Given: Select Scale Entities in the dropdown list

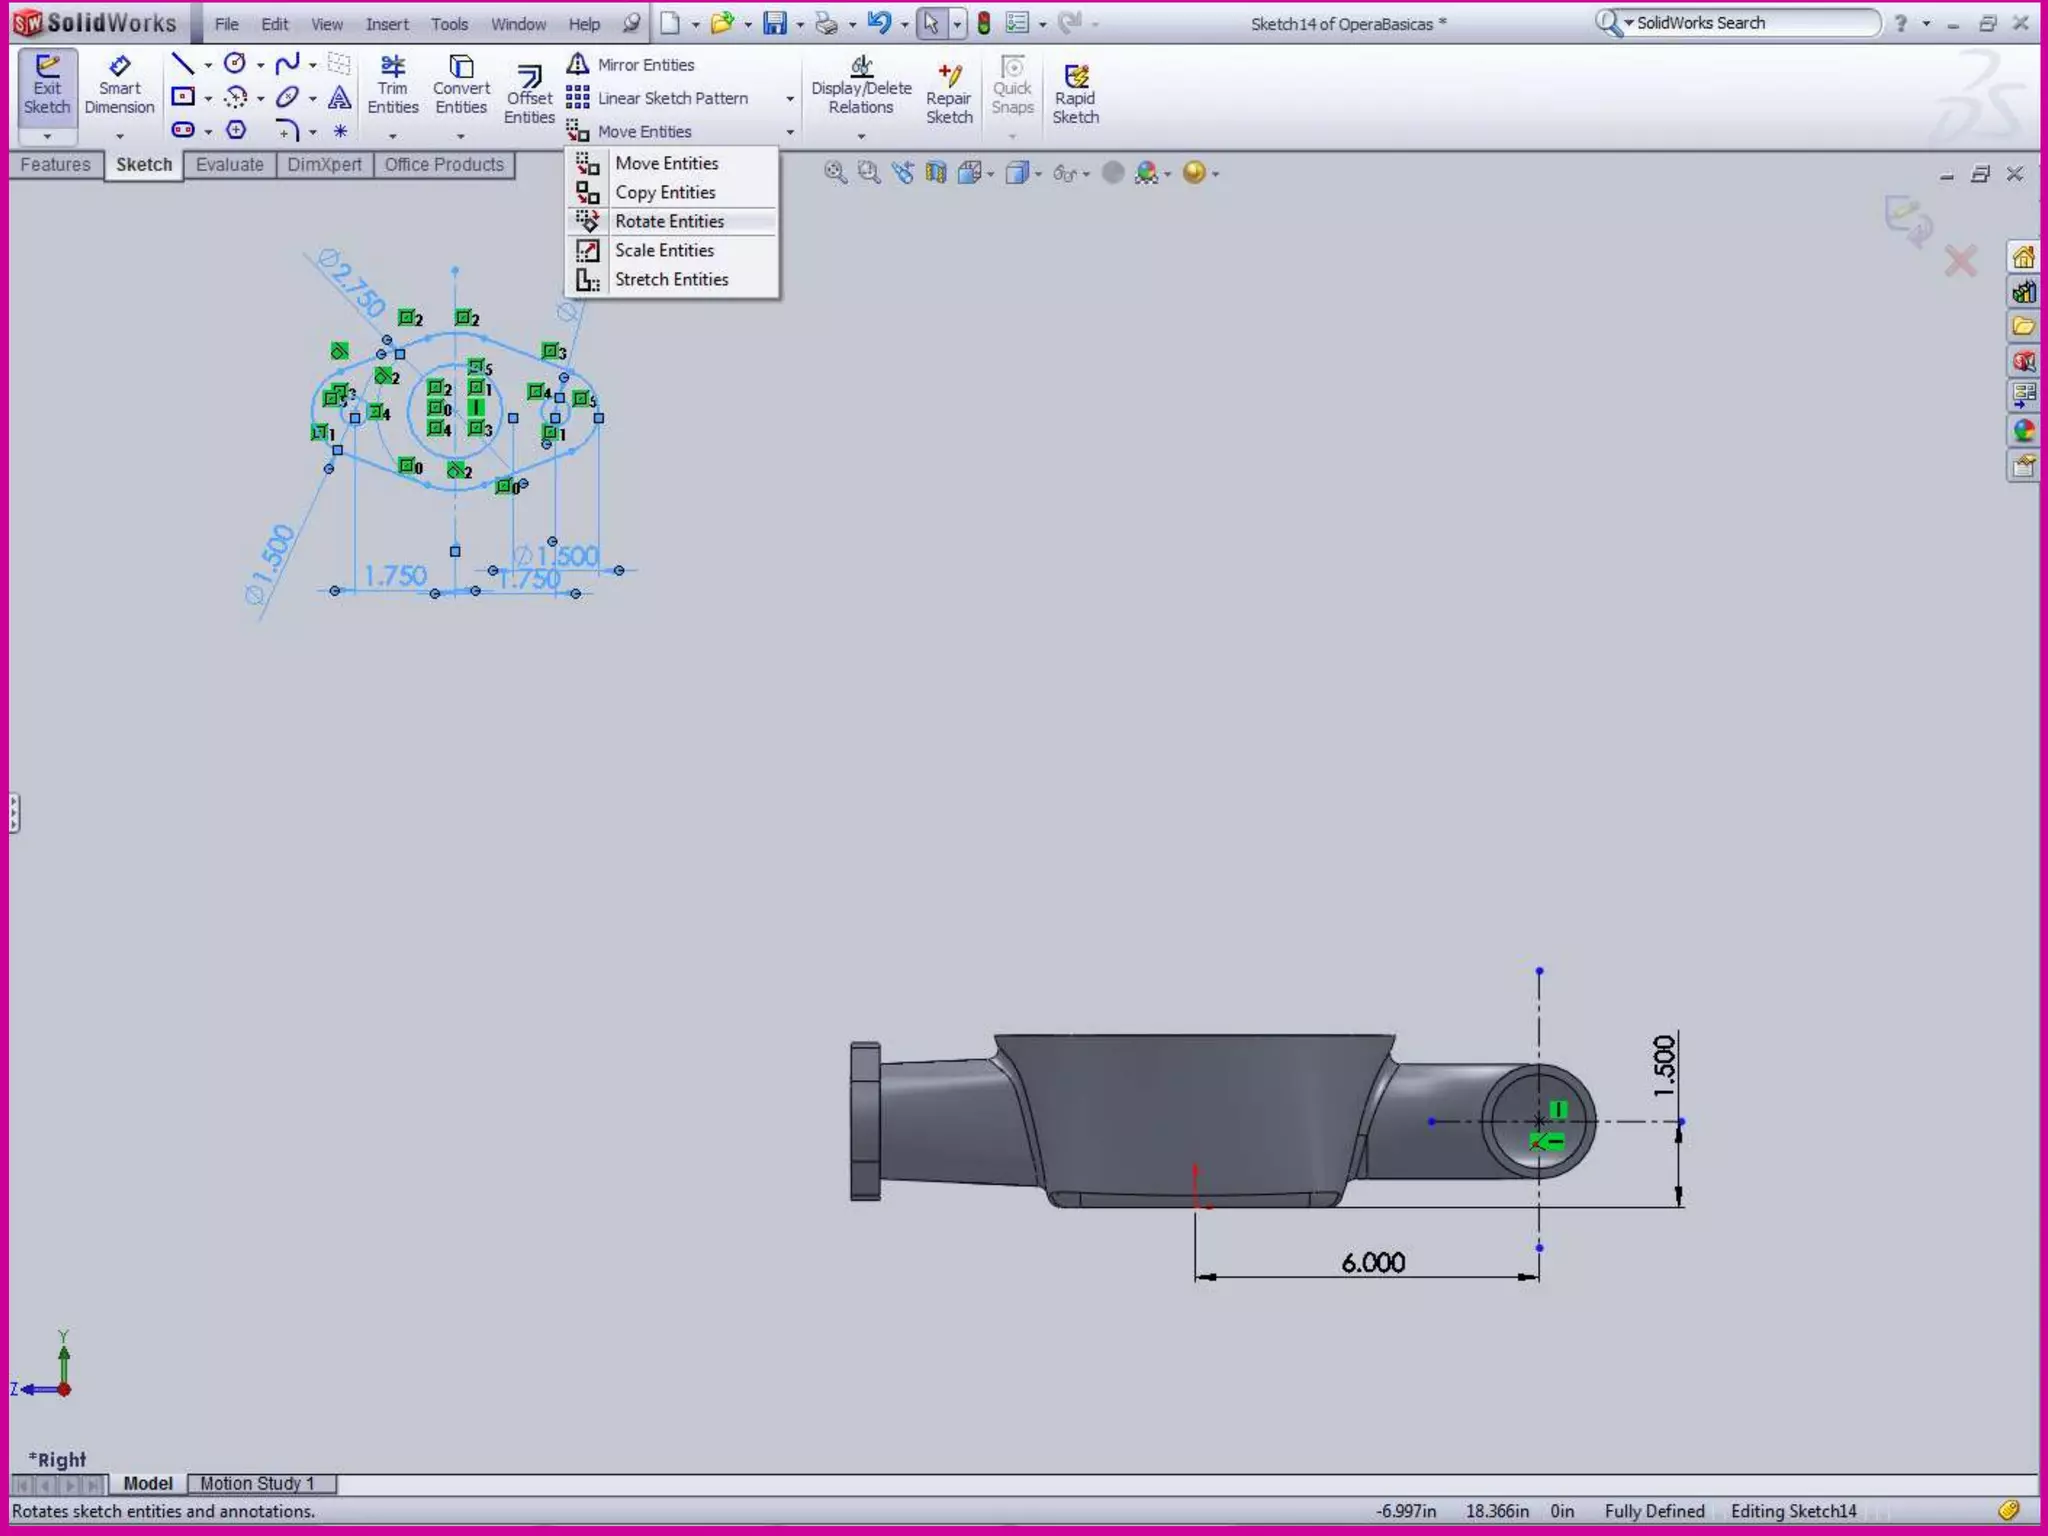Looking at the screenshot, I should coord(664,250).
